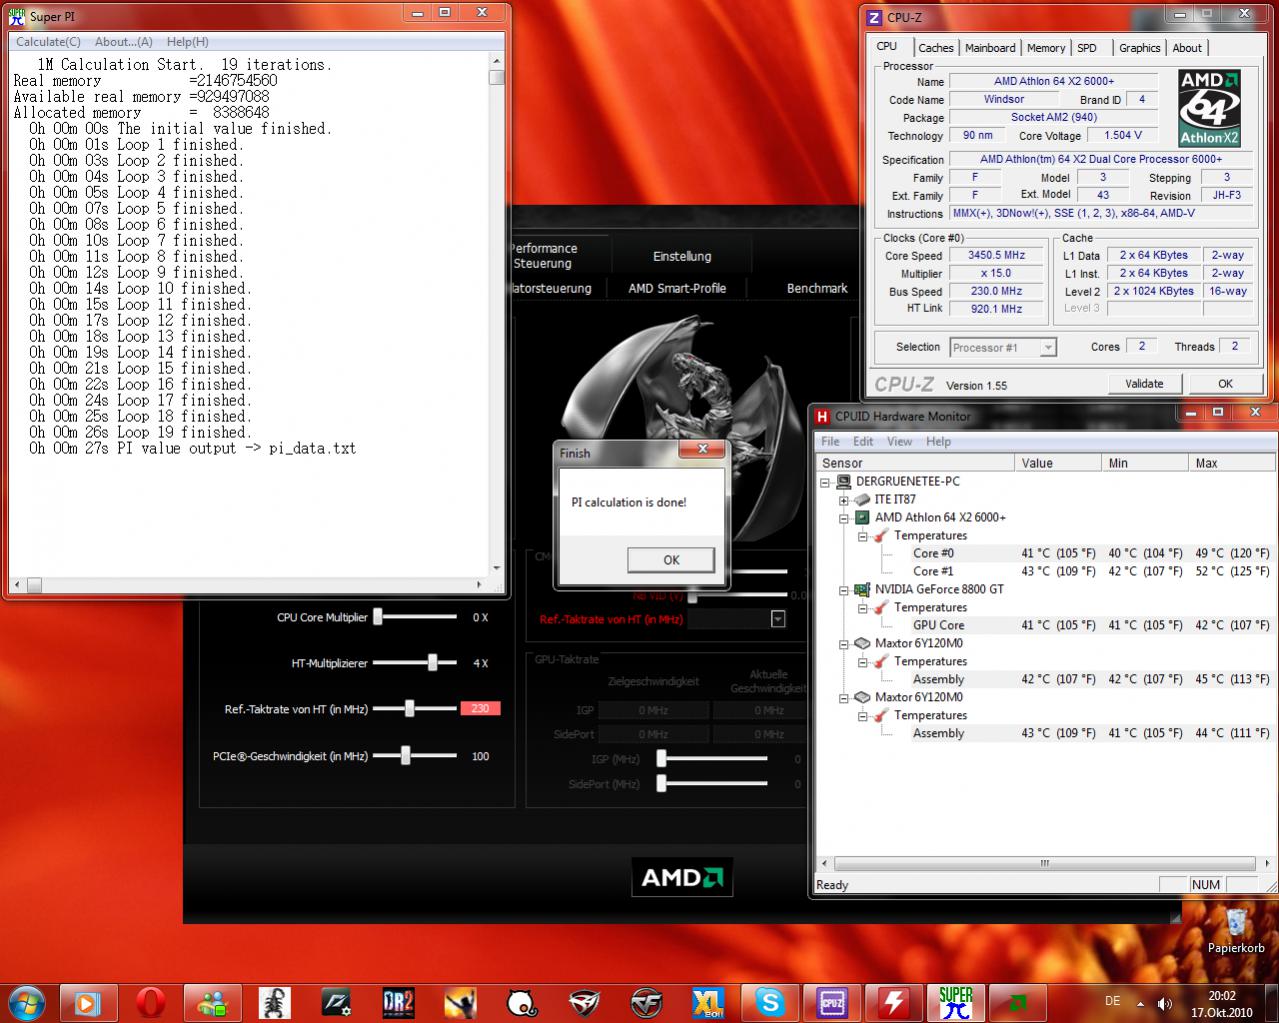Open the AMD Smart-Profile tab in OverDrive

click(x=677, y=288)
